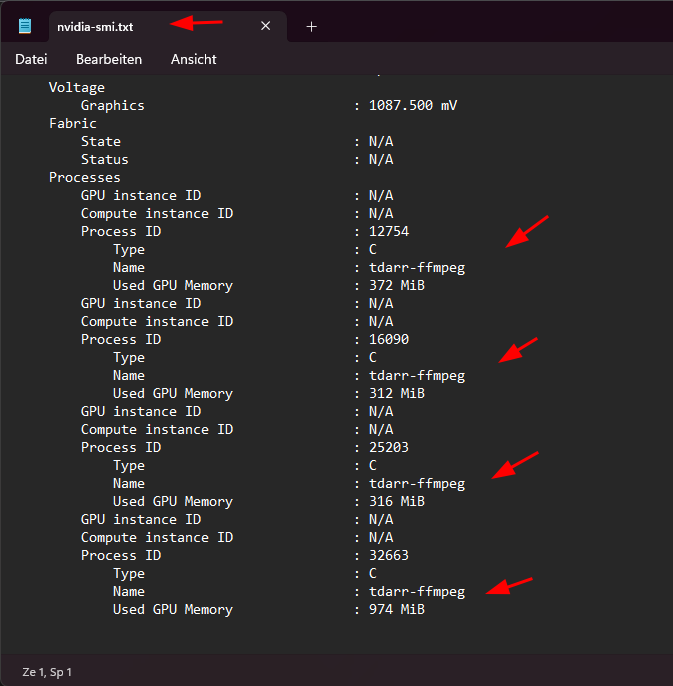Click tdarr-ffmpeg name under process 12754

(417, 267)
